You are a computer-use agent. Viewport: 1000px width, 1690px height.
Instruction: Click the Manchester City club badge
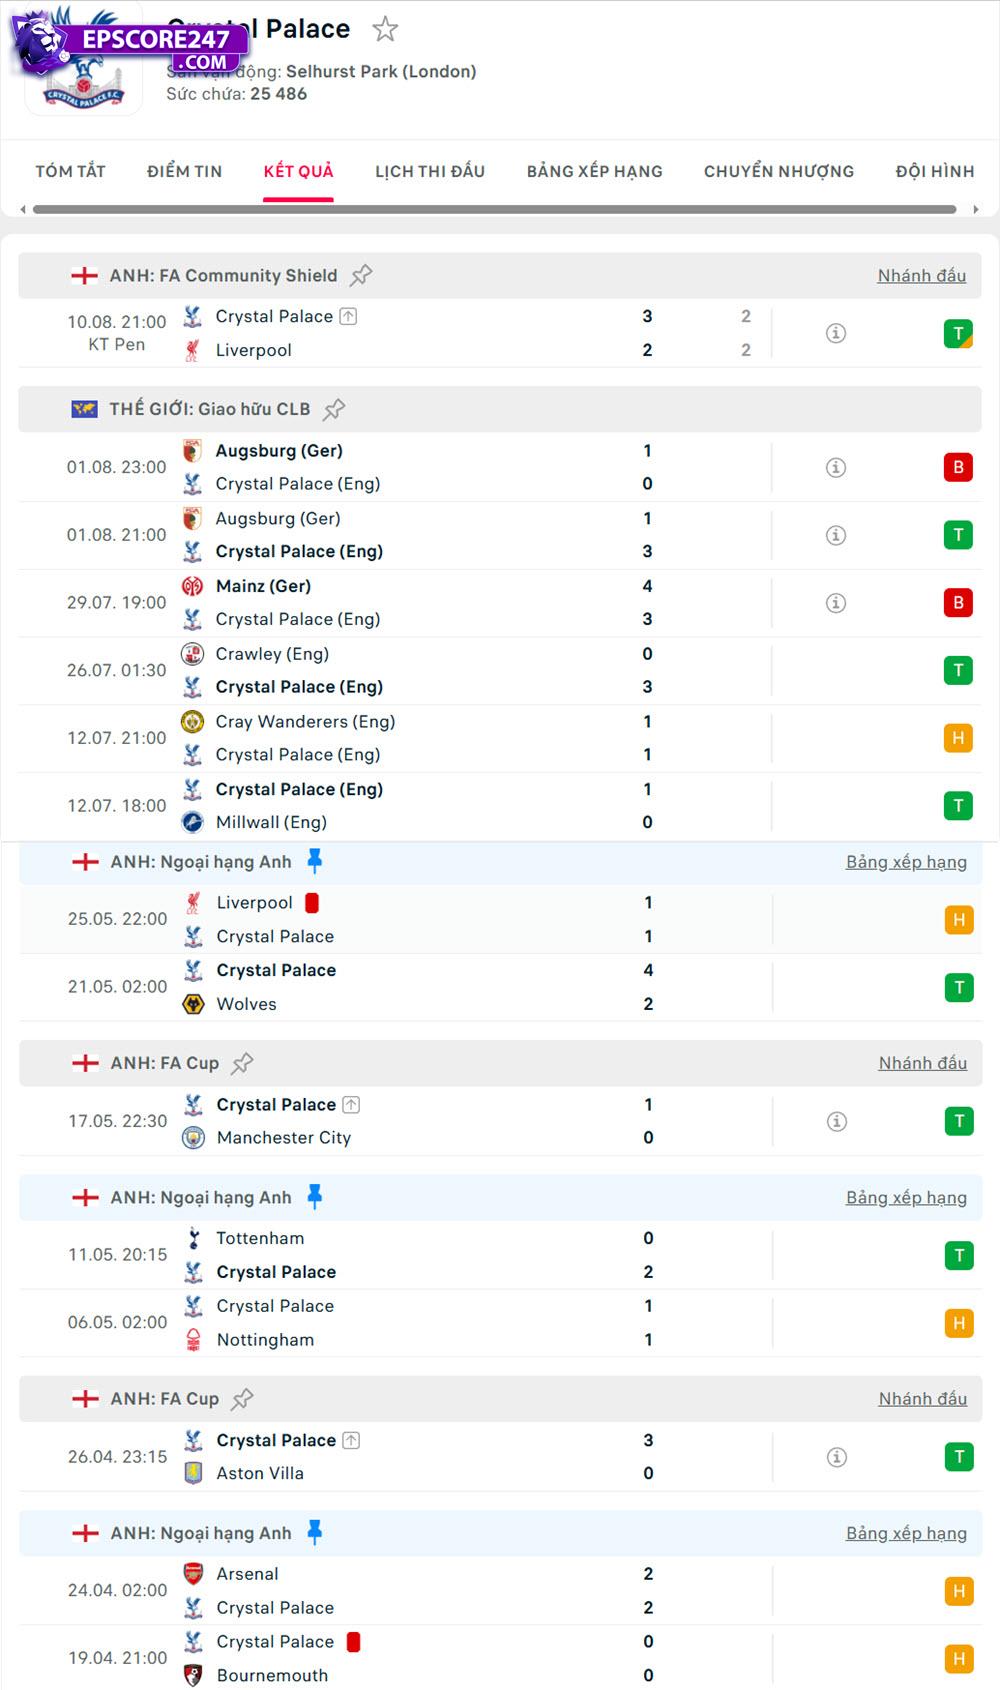[194, 1138]
